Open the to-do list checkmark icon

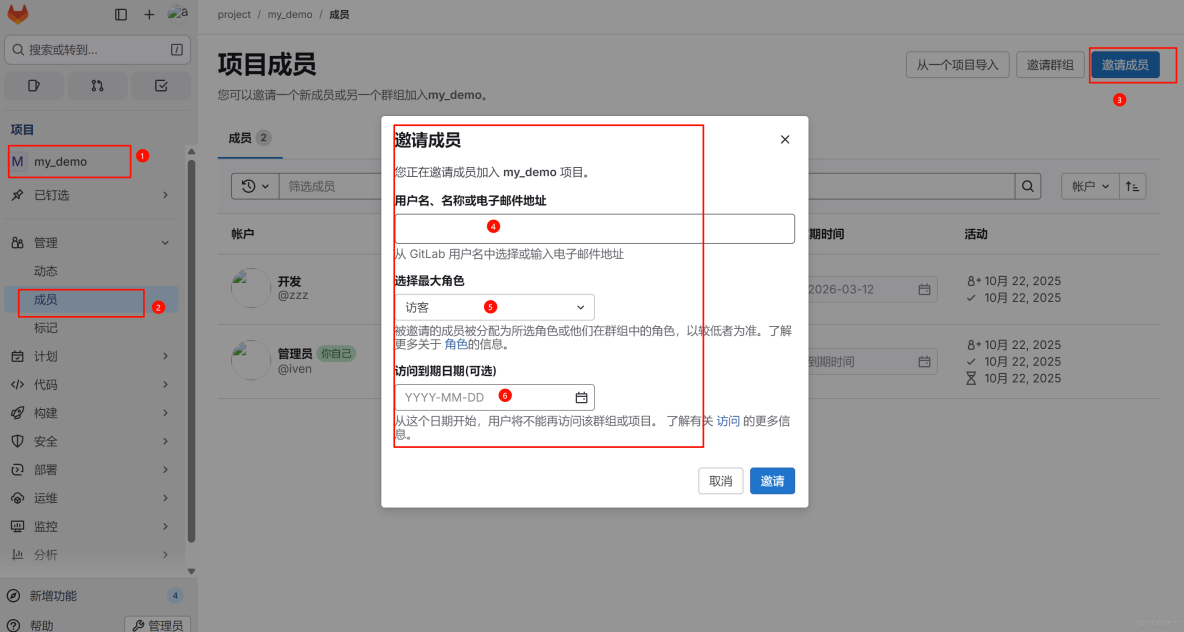161,85
